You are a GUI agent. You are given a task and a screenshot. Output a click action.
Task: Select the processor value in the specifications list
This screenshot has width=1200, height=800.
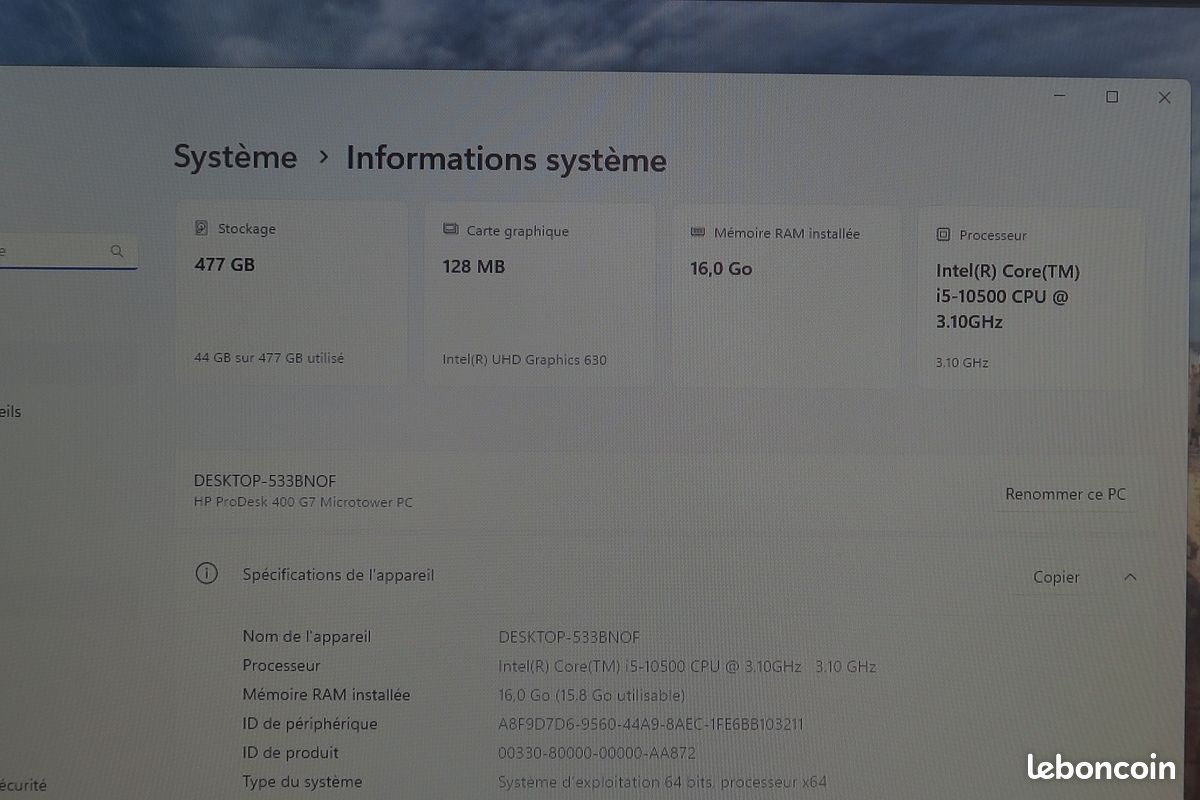[688, 666]
